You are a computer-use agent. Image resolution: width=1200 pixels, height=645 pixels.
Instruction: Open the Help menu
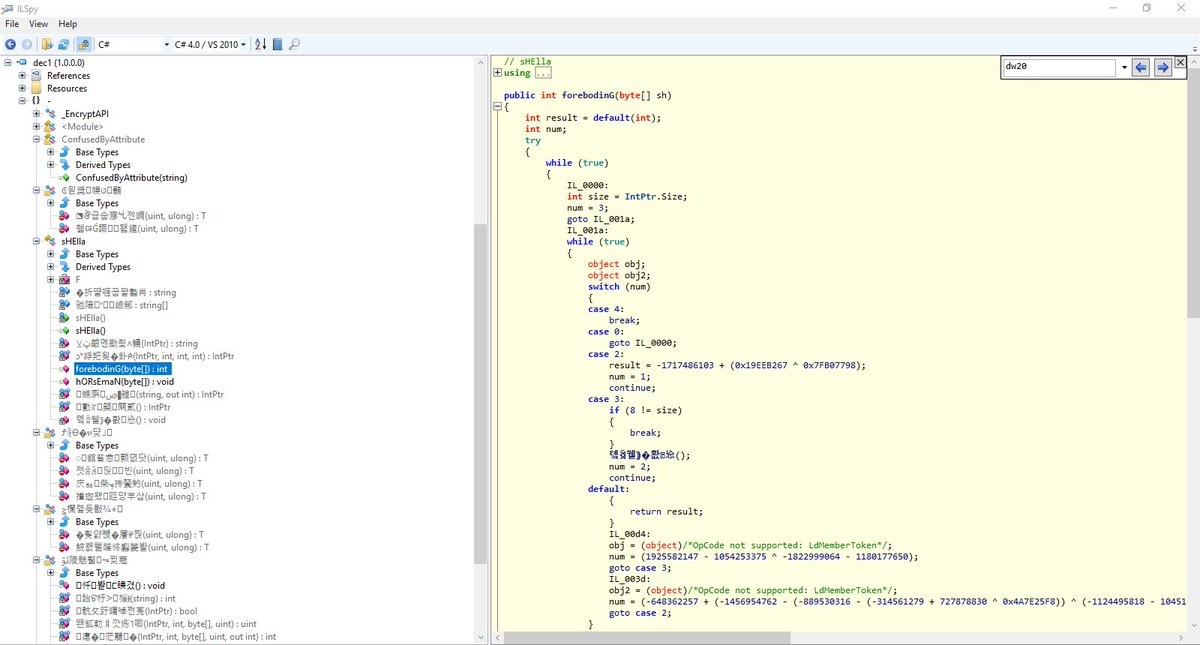click(67, 24)
